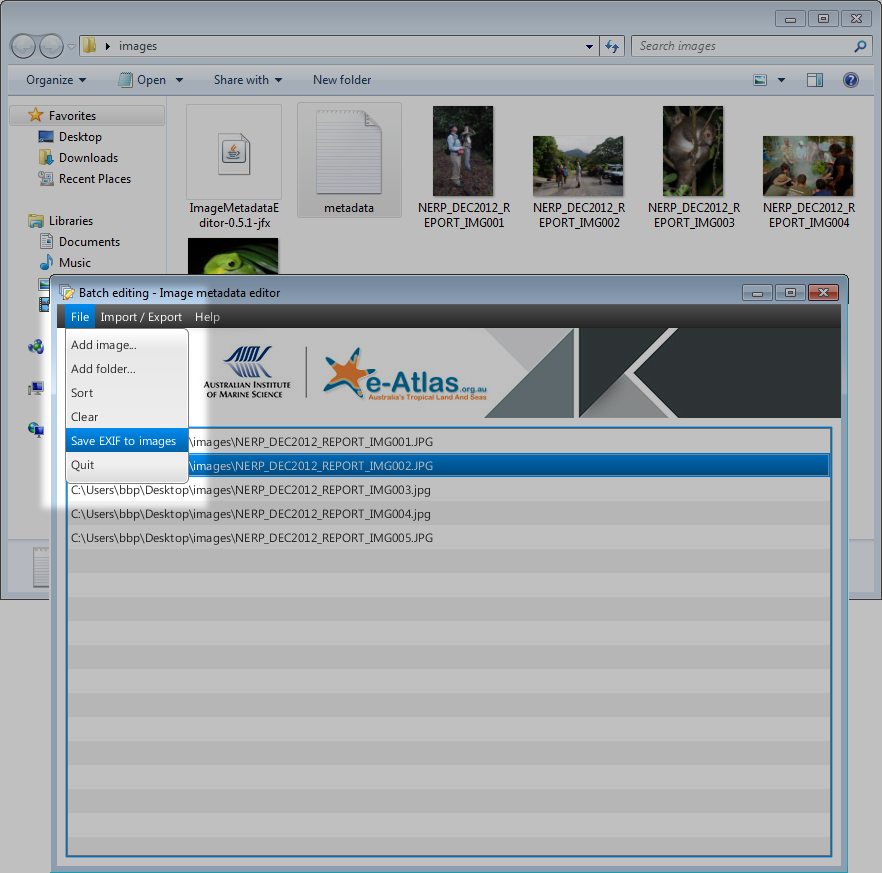This screenshot has width=882, height=873.
Task: Click New folder in Explorer toolbar
Action: (x=342, y=80)
